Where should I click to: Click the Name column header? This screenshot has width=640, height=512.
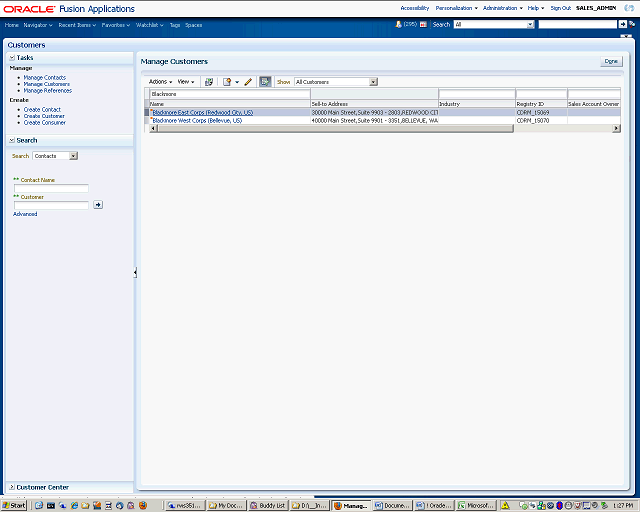tap(230, 104)
